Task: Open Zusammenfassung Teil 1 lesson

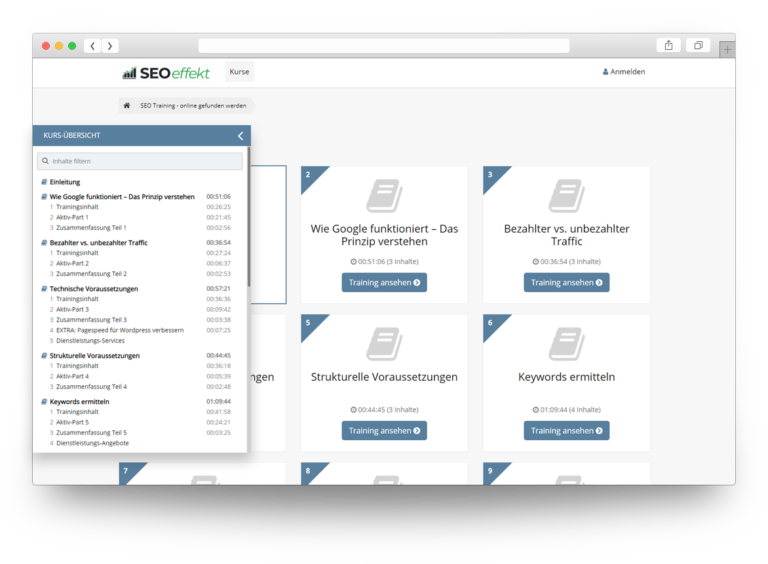Action: [91, 228]
